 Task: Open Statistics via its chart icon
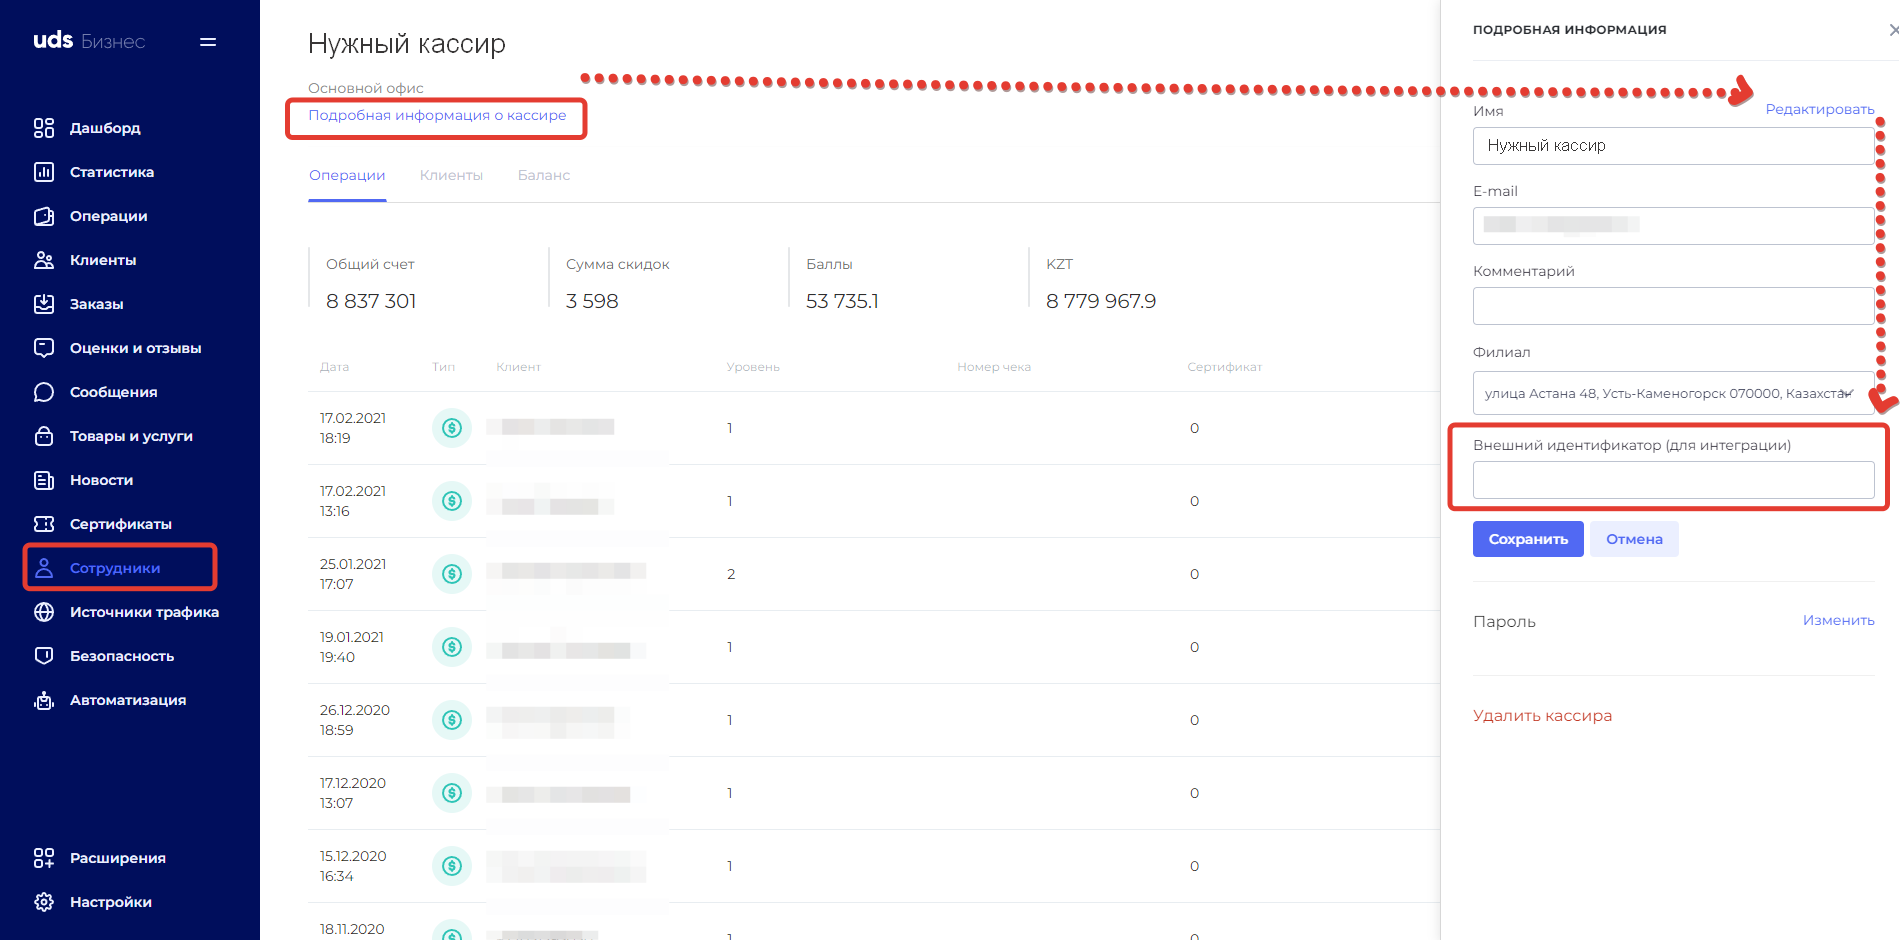[44, 172]
